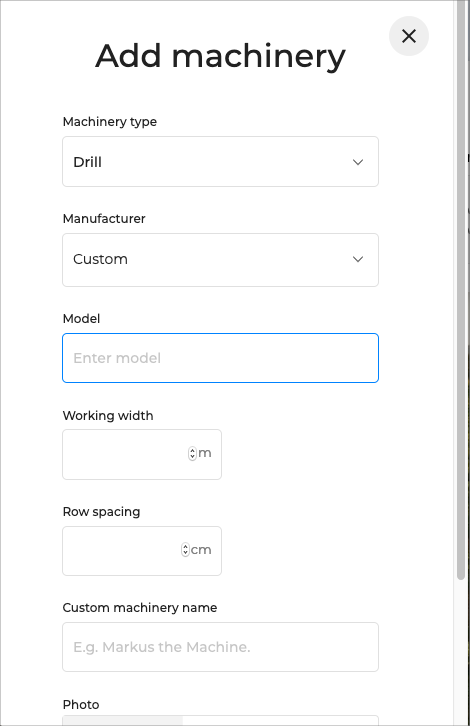Click the 'Add machinery' heading text
This screenshot has height=726, width=470.
pos(220,56)
